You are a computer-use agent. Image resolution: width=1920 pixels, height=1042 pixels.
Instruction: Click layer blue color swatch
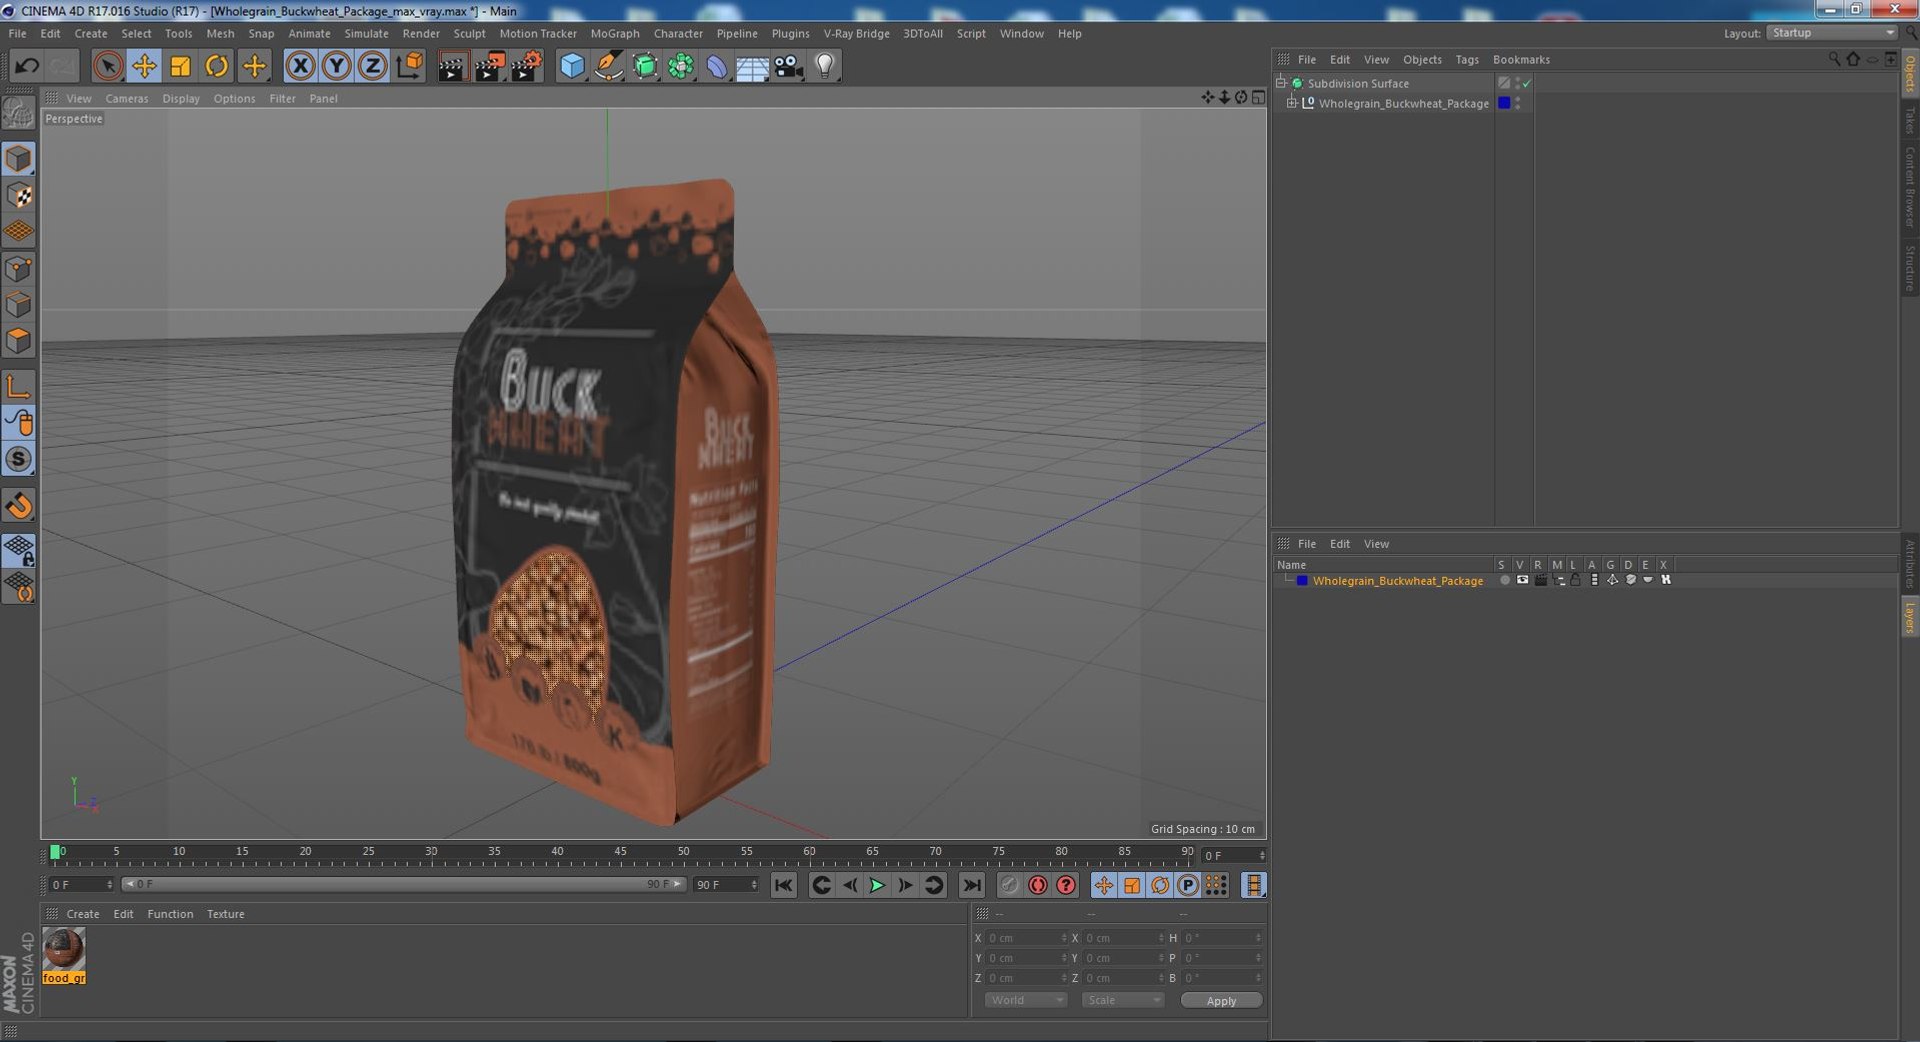click(1302, 581)
